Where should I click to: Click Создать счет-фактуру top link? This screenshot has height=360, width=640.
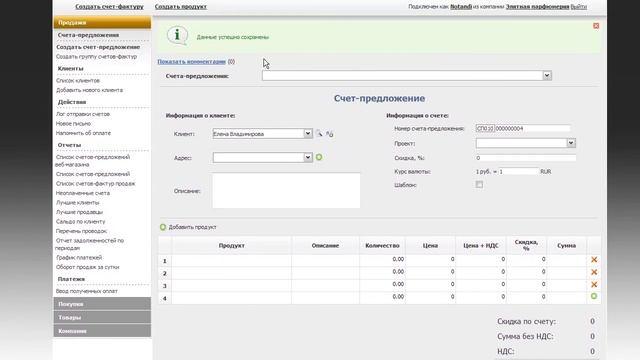[x=109, y=7]
